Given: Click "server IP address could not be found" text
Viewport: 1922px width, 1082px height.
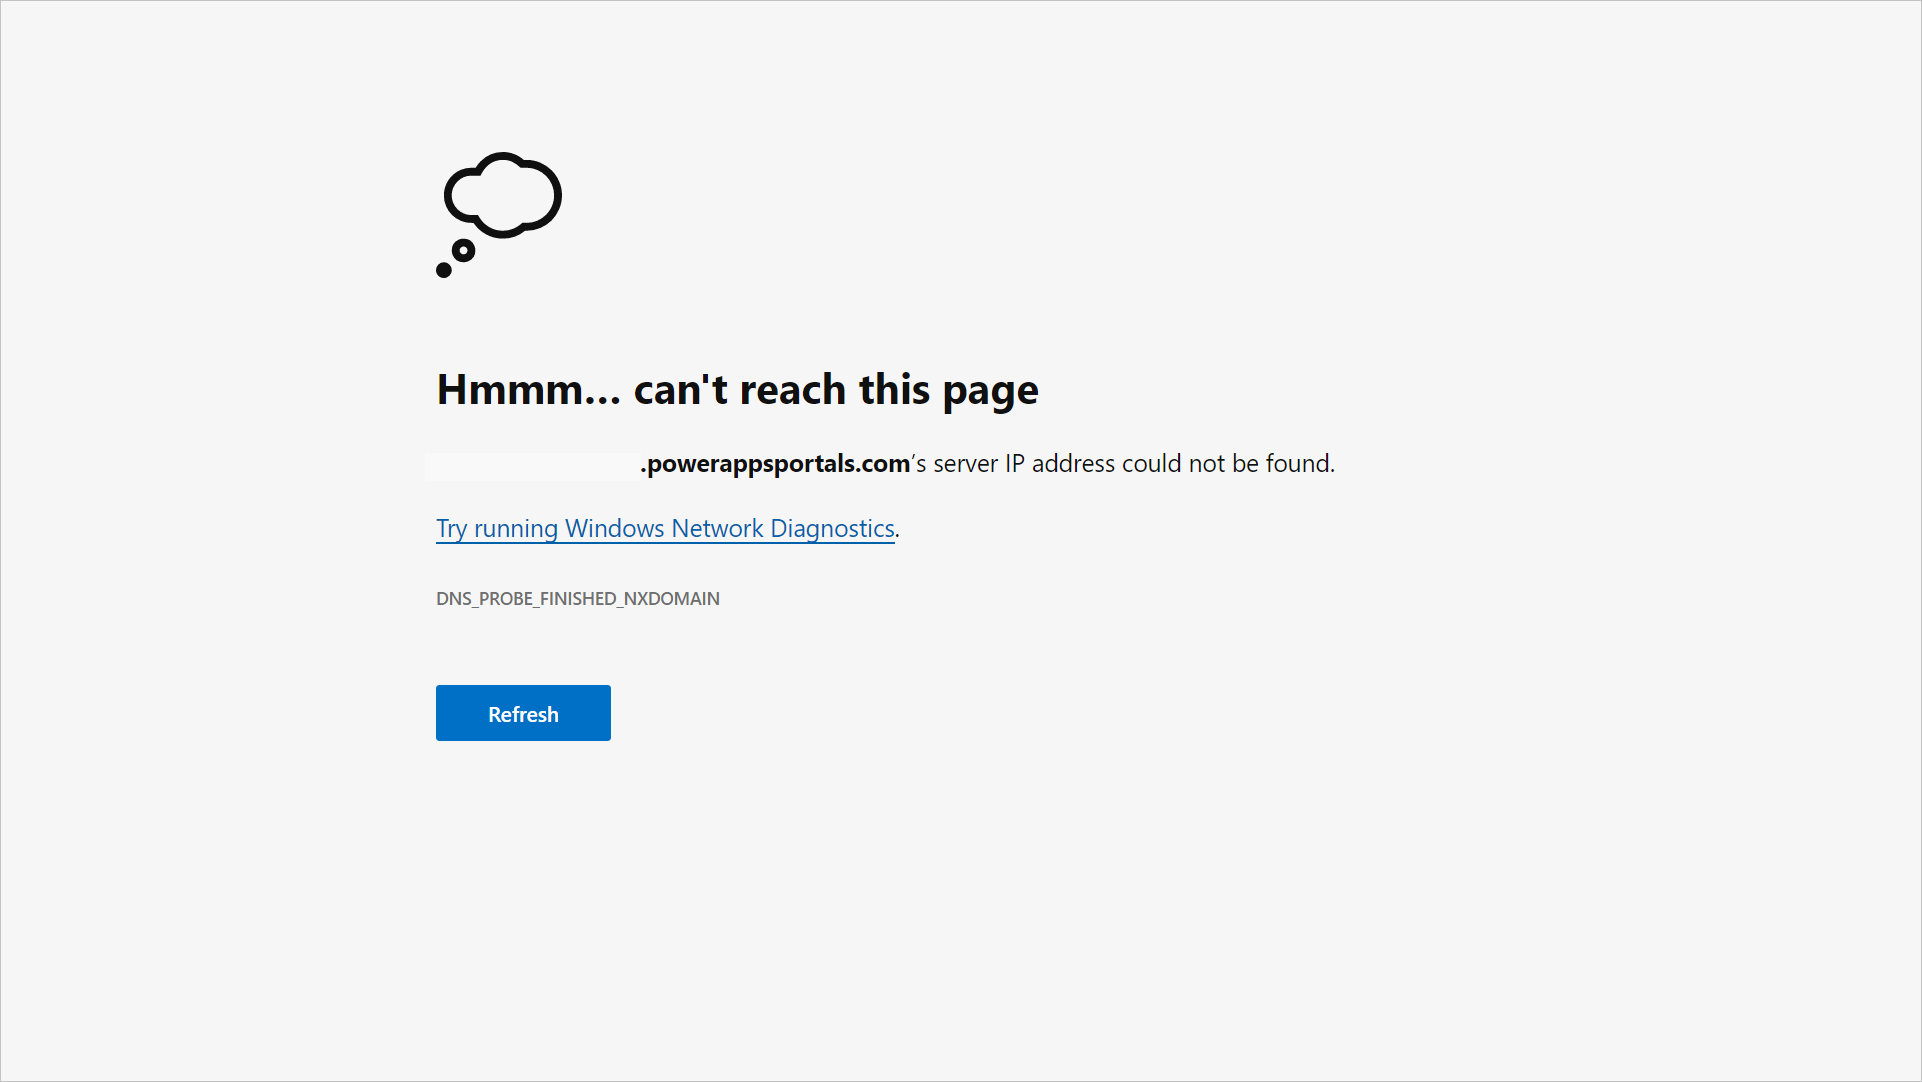Looking at the screenshot, I should [1133, 464].
